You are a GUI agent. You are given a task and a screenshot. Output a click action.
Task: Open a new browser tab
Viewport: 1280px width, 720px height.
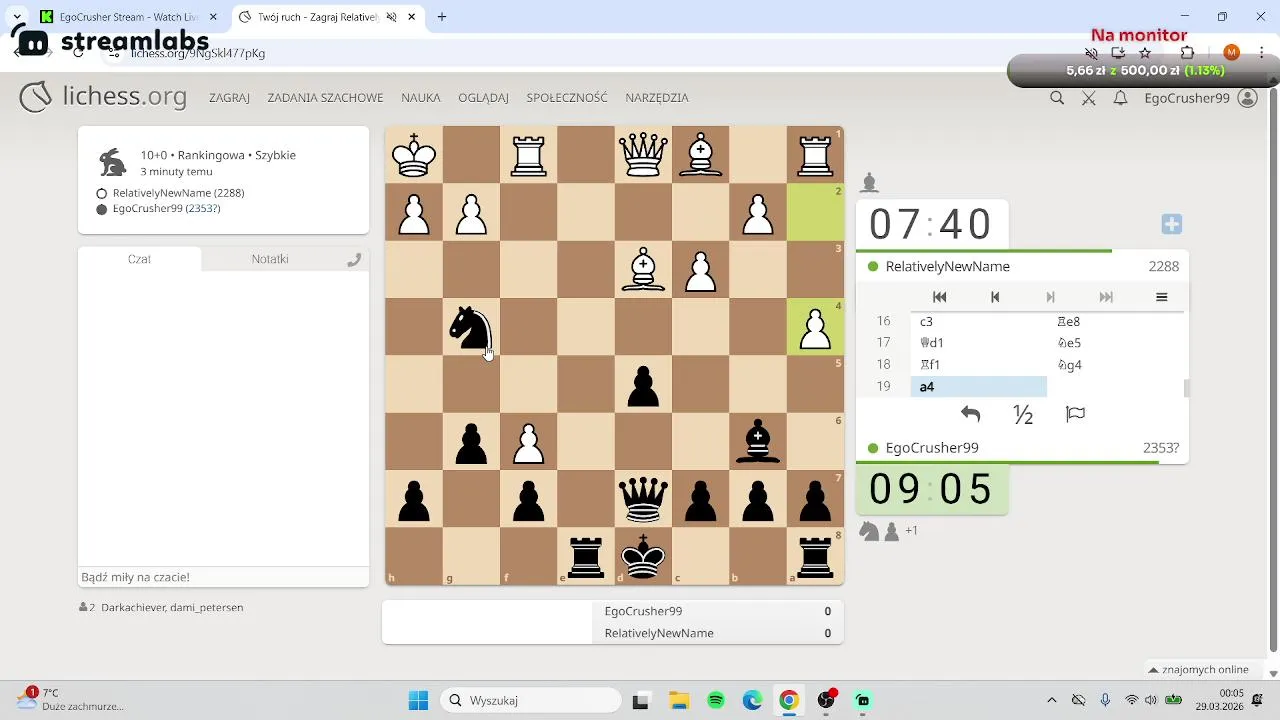tap(442, 17)
